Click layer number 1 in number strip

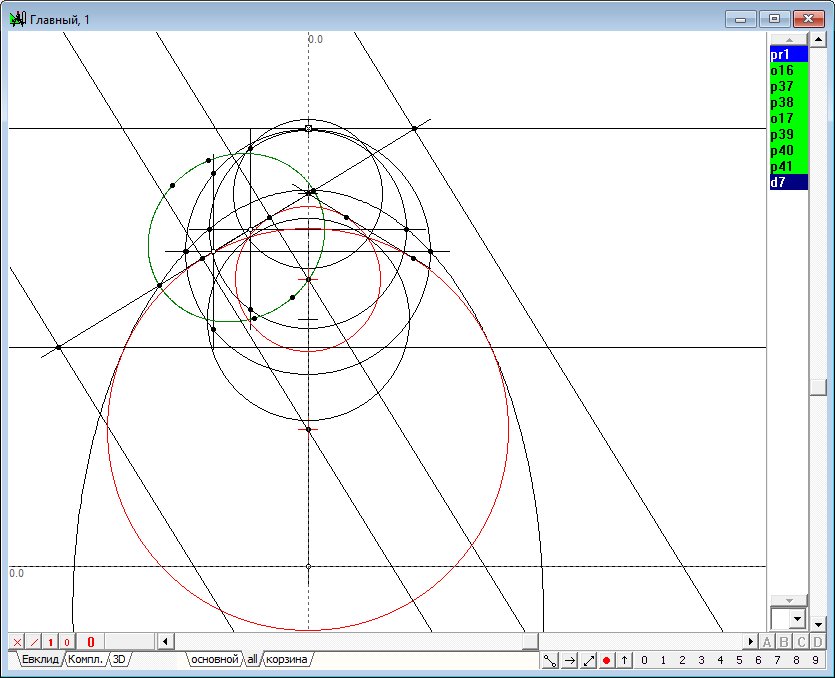pos(663,660)
